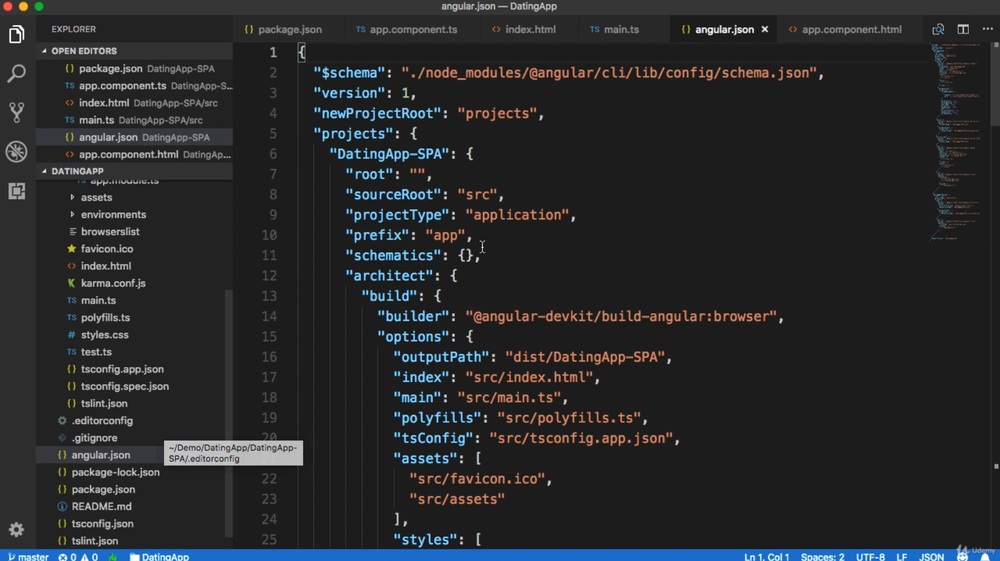Close the angular.json tab
Screen dimensions: 1000x561
coord(765,29)
